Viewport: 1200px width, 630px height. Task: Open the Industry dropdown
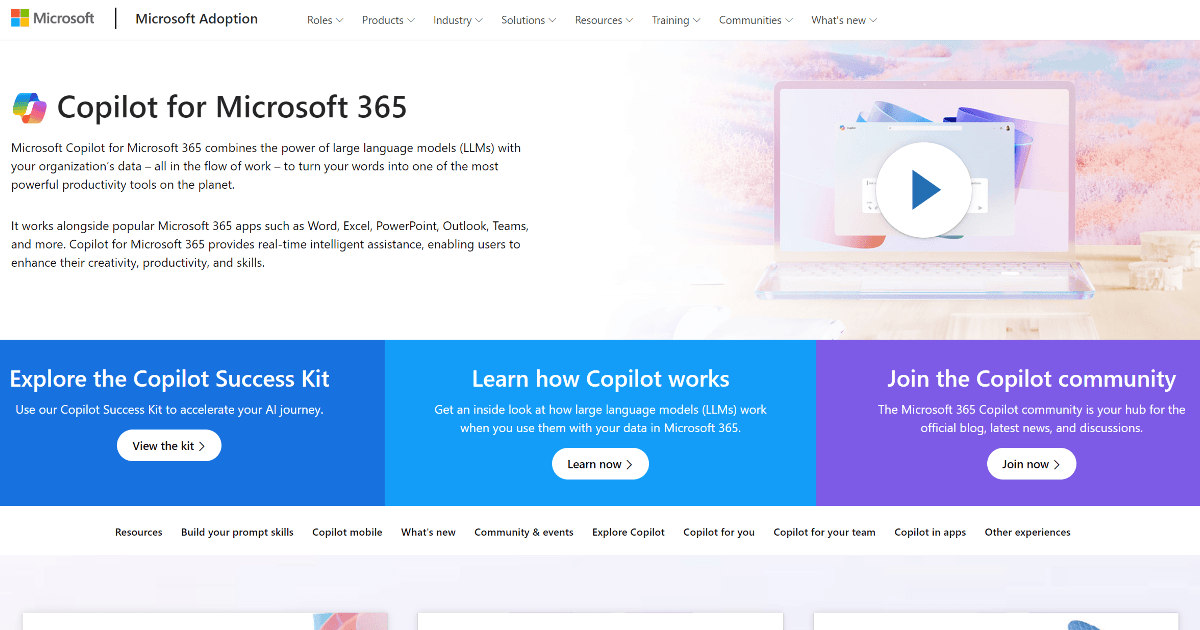[x=456, y=19]
